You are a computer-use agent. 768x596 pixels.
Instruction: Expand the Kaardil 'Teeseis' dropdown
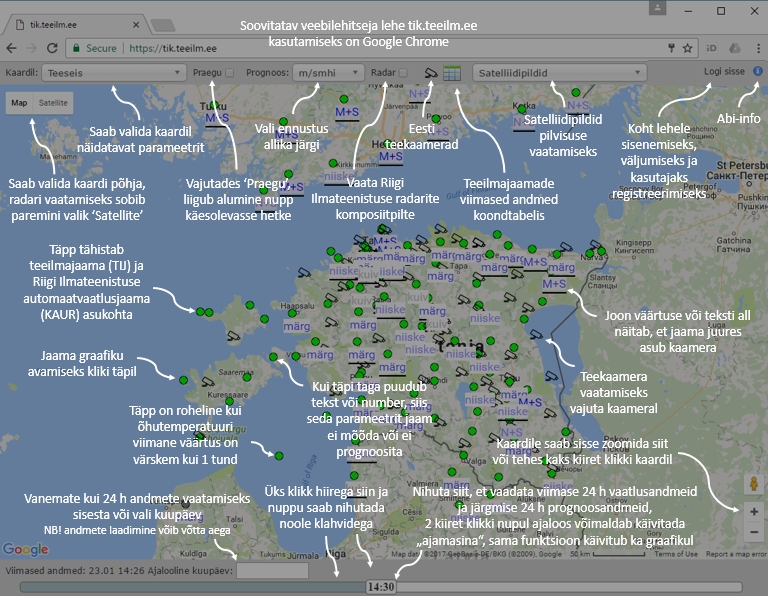coord(113,73)
